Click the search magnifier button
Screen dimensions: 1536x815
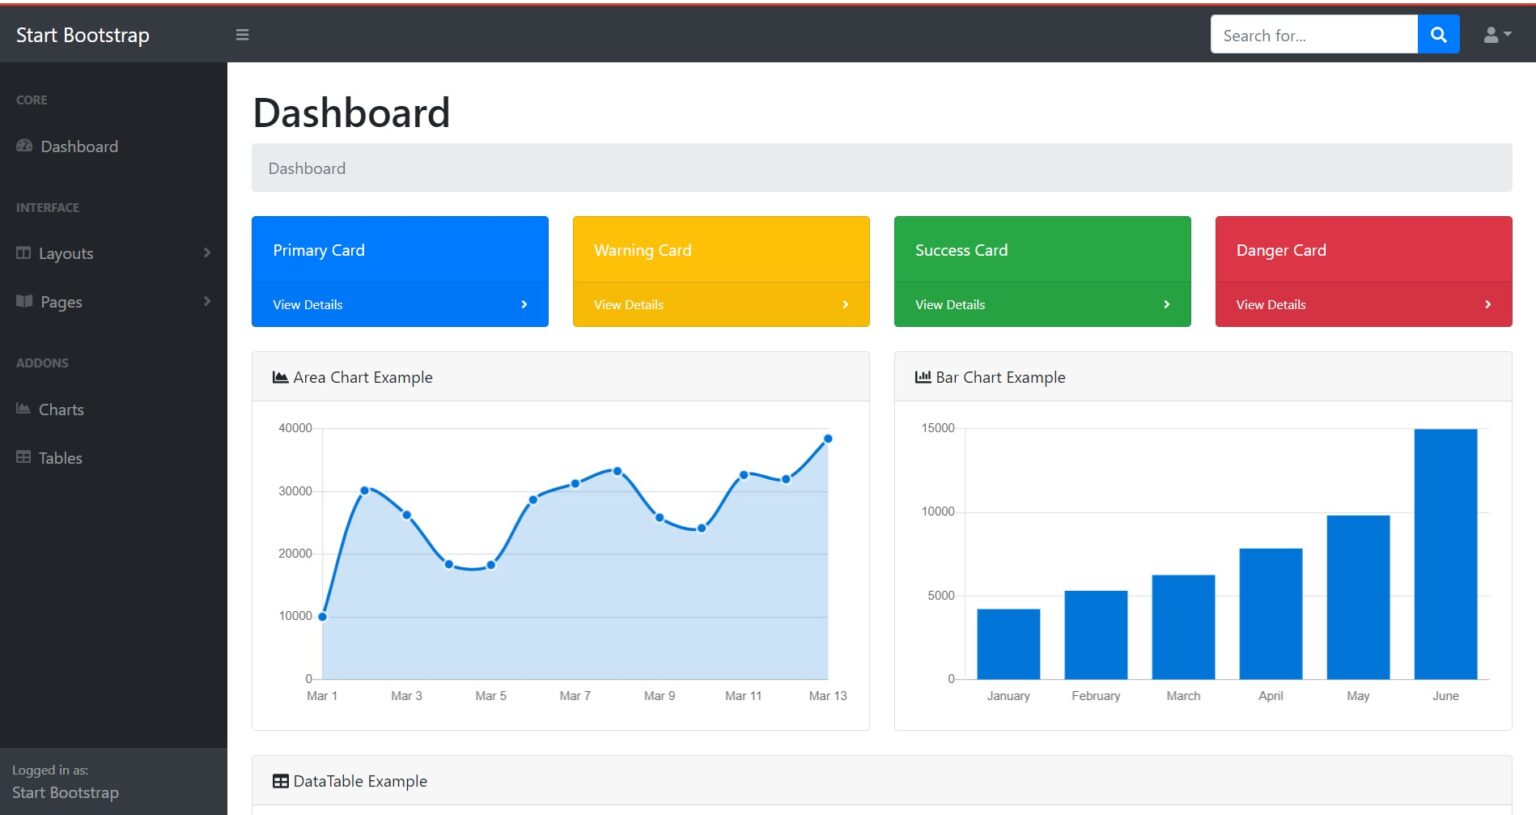point(1438,34)
